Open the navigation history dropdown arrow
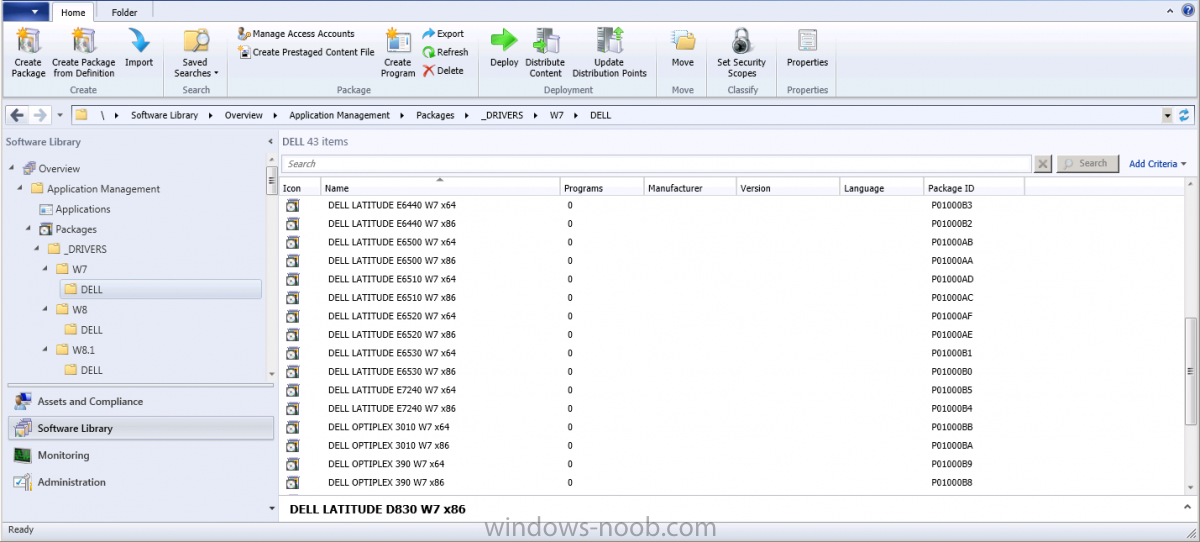1200x542 pixels. [x=60, y=115]
